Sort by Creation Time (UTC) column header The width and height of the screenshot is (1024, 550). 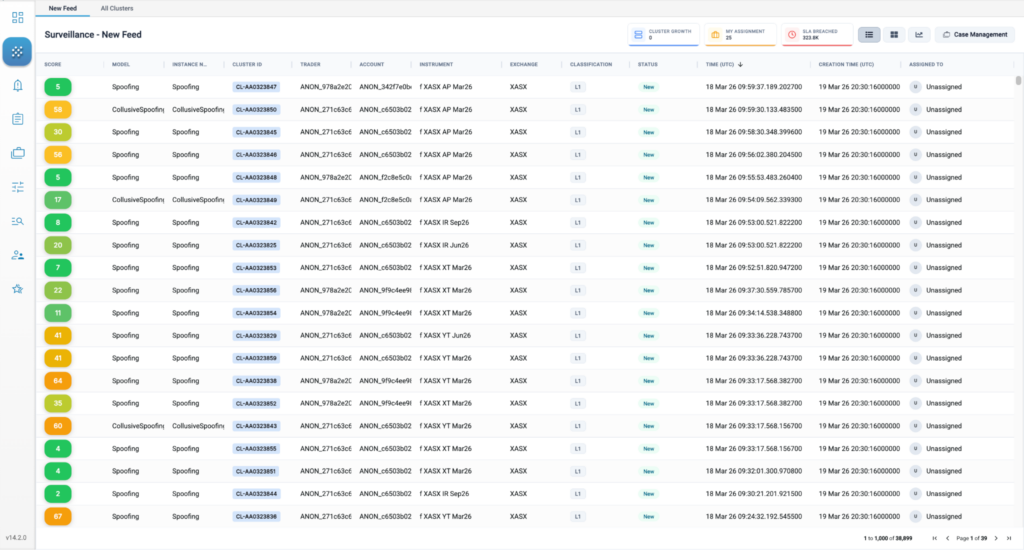click(846, 65)
